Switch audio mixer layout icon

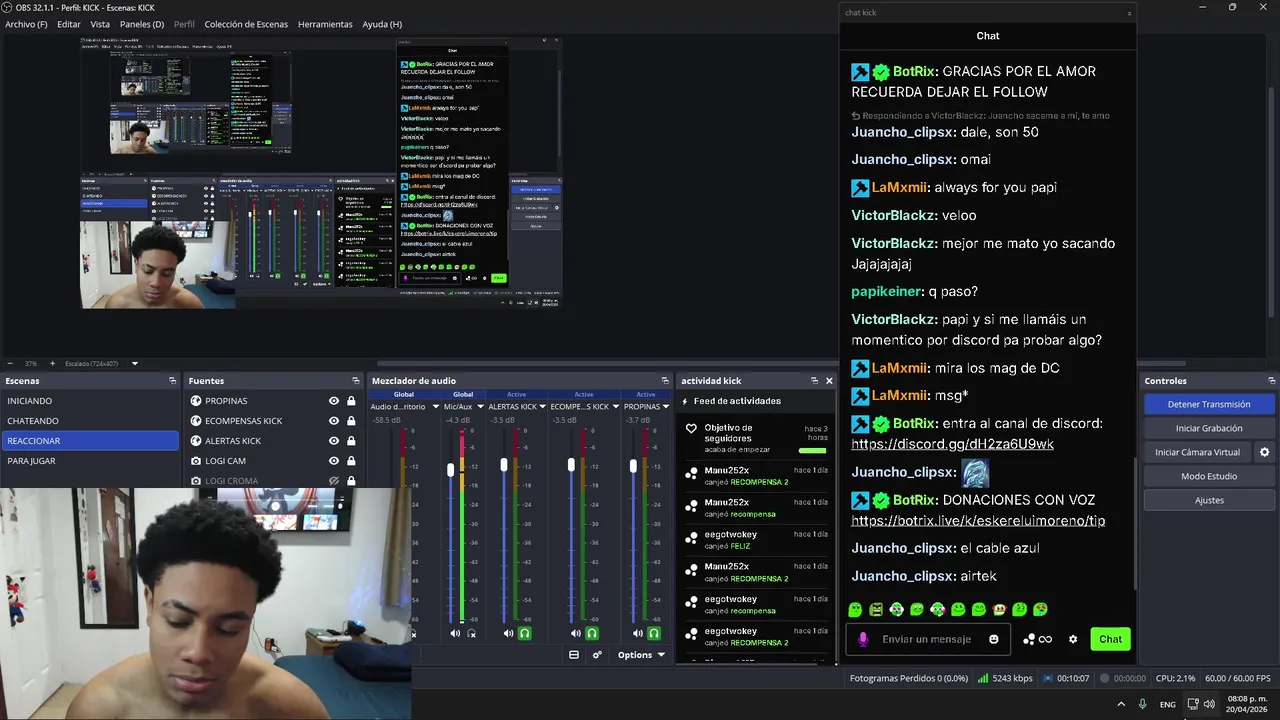574,655
